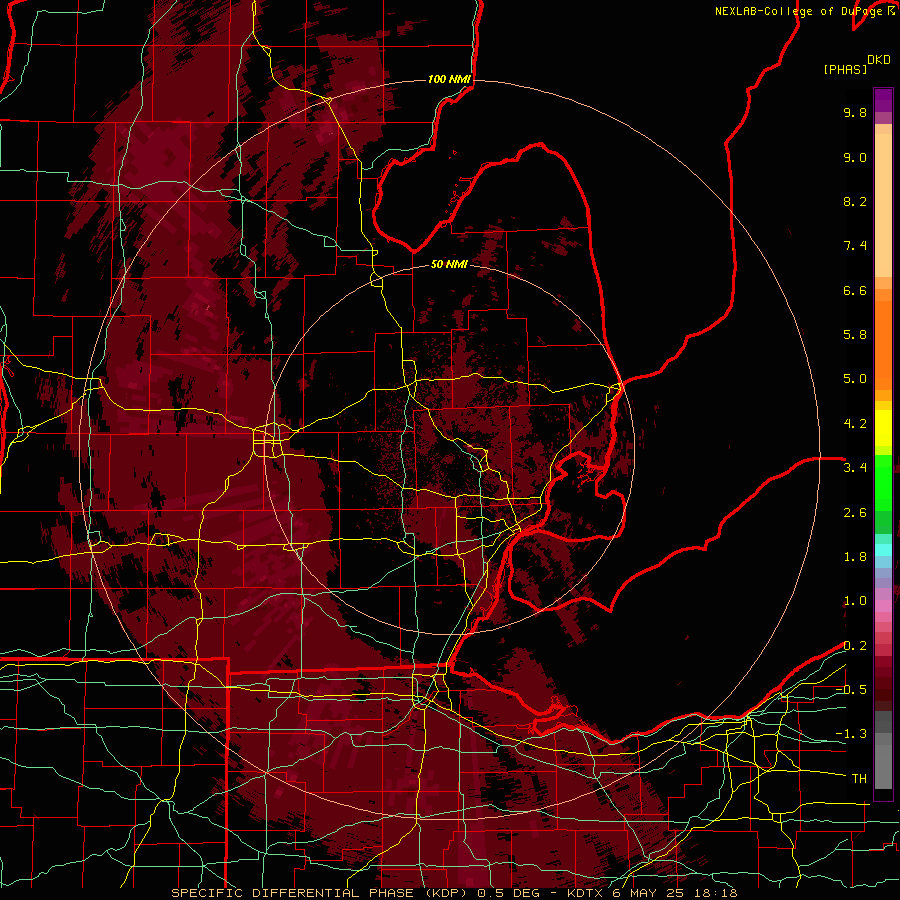
Task: Click the 9.8 value on the scale
Action: 855,112
